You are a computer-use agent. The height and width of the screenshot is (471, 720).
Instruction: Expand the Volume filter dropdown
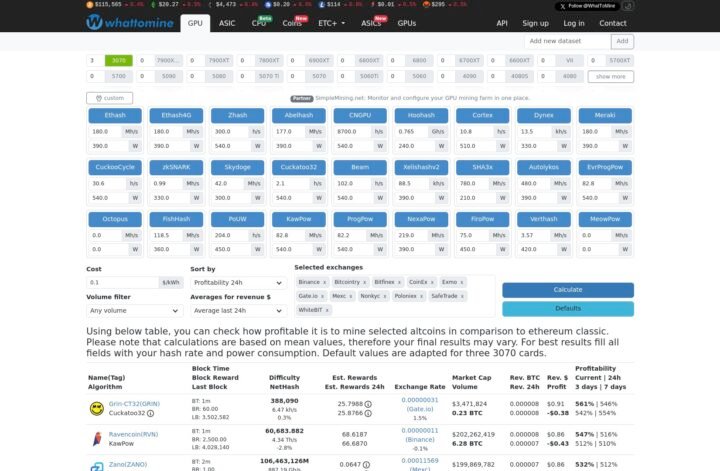(129, 311)
